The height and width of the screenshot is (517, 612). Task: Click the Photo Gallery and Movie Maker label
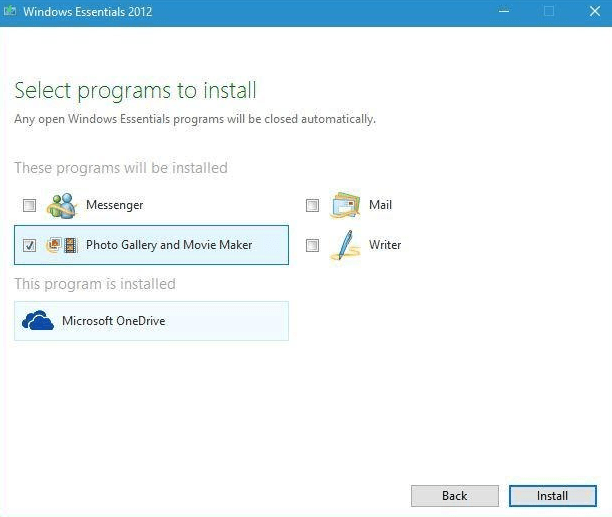click(x=169, y=245)
